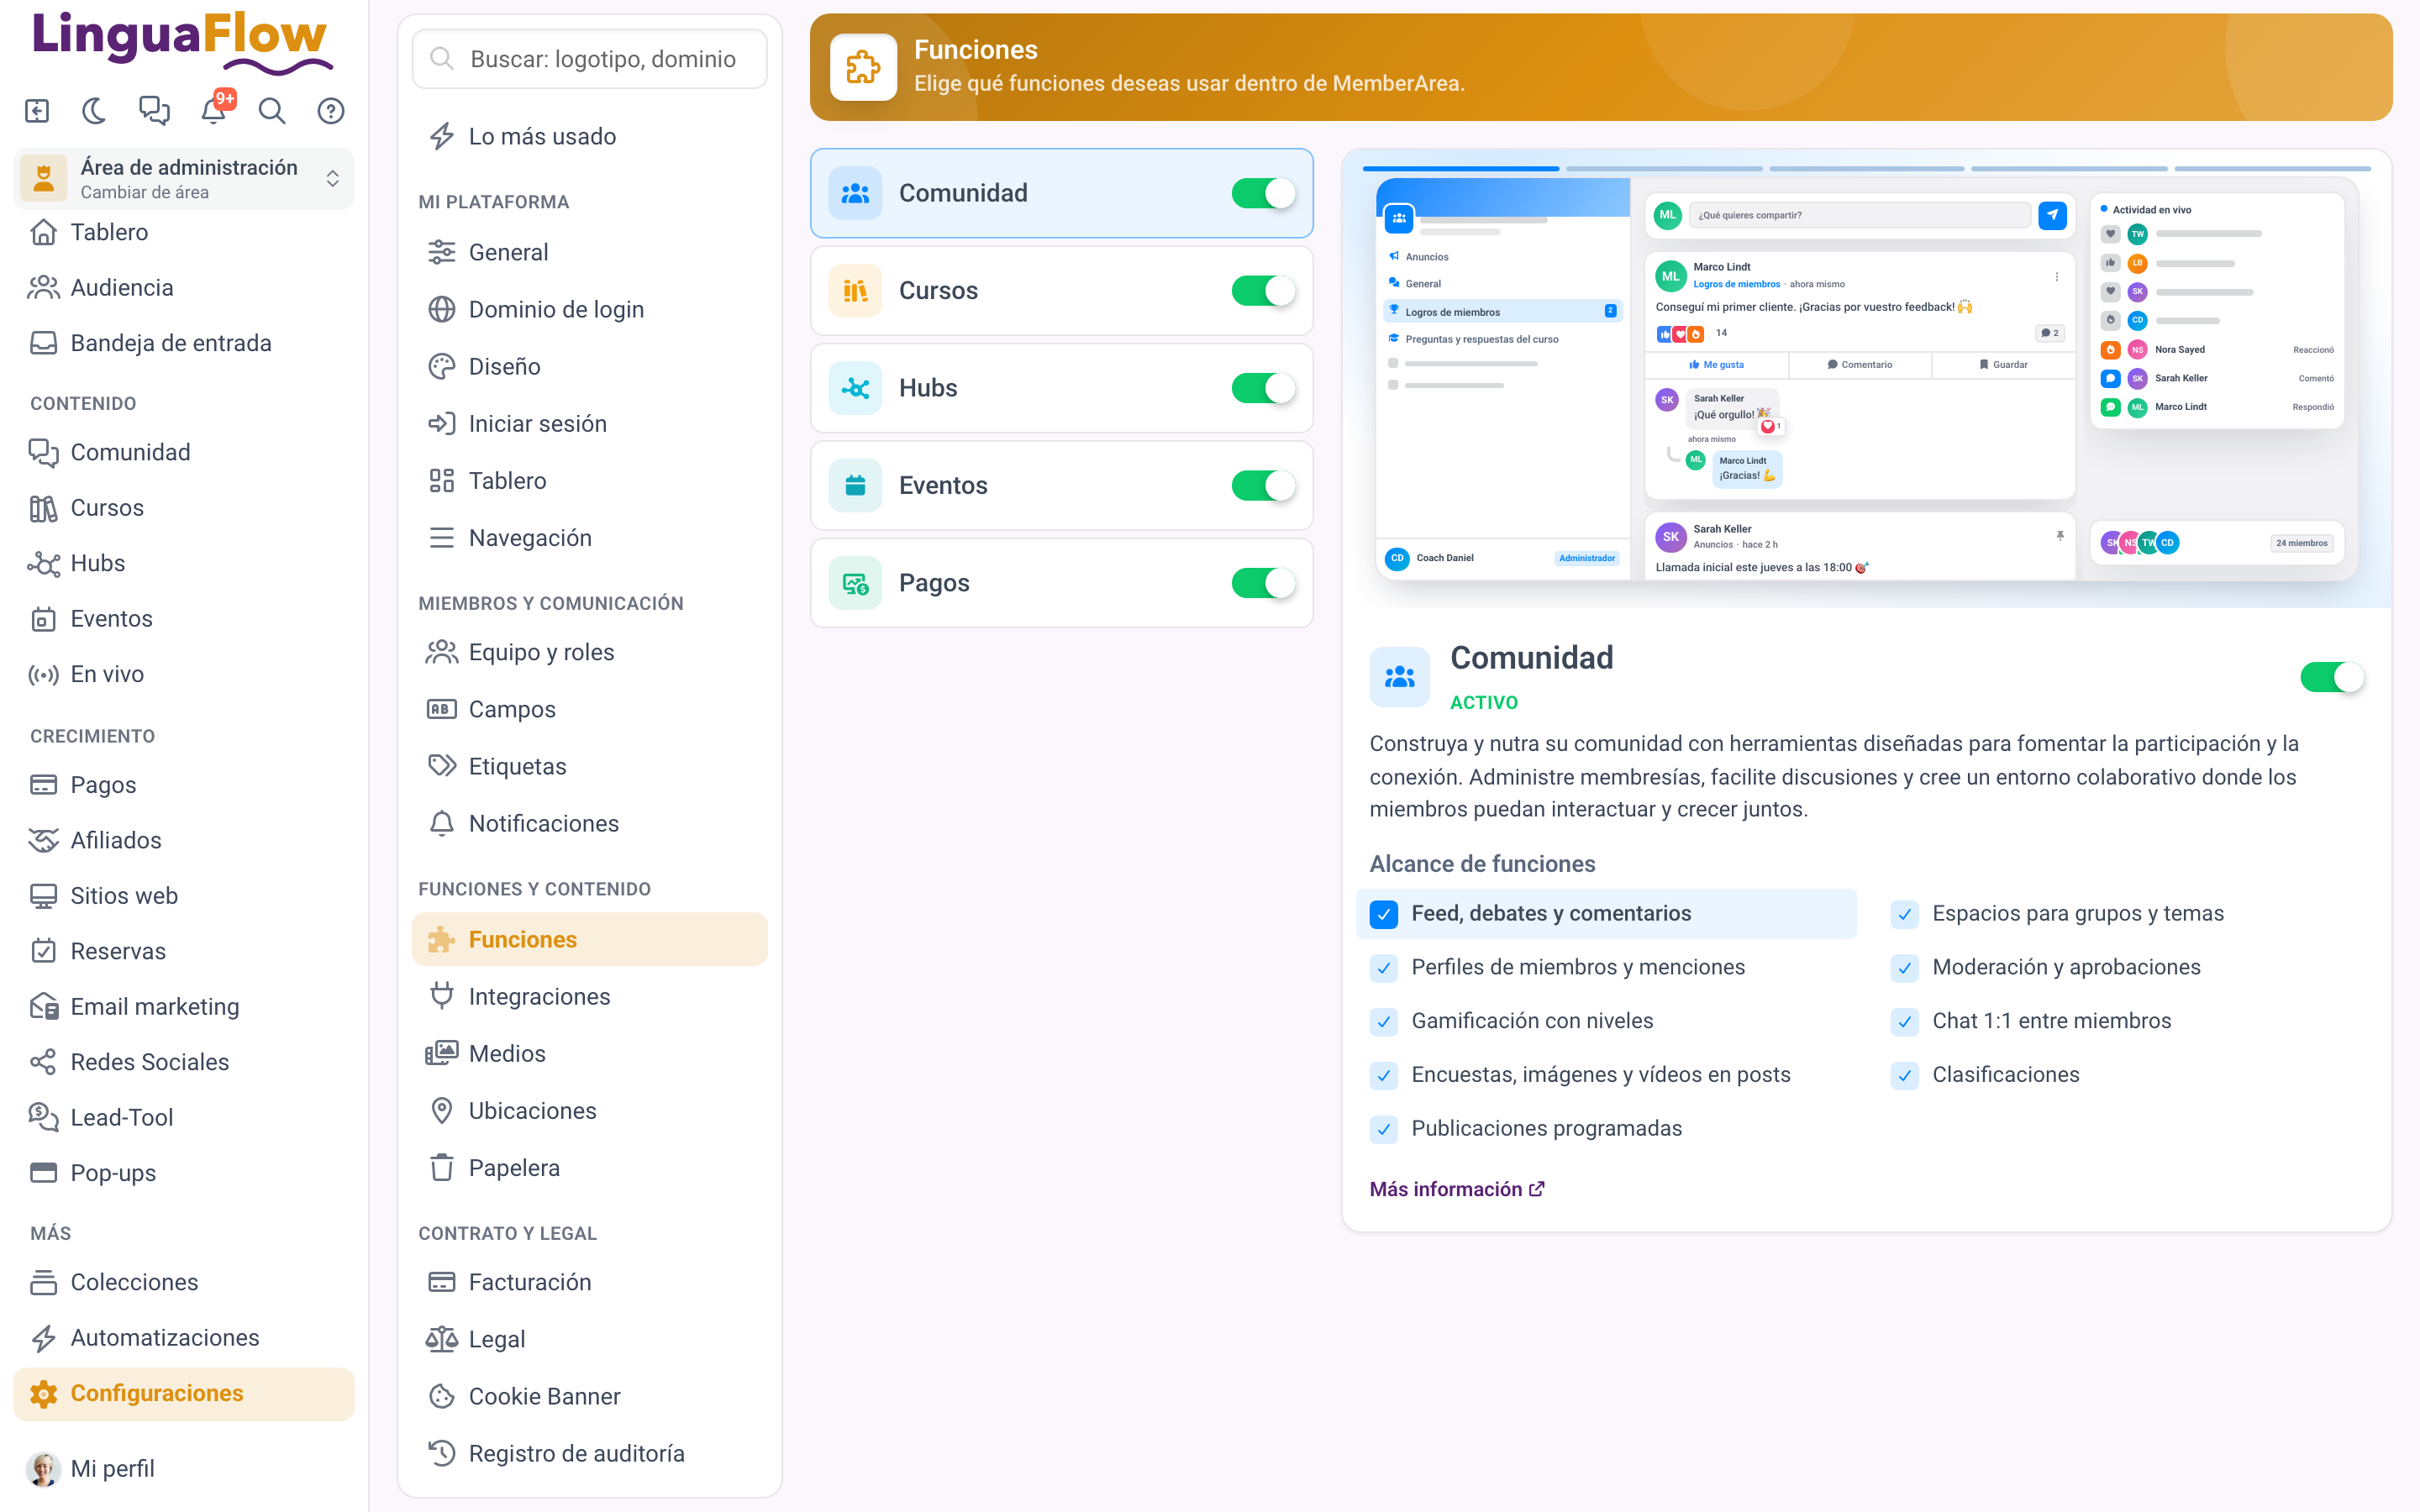This screenshot has width=2420, height=1512.
Task: Click the Email marketing envelope icon
Action: click(x=43, y=1007)
